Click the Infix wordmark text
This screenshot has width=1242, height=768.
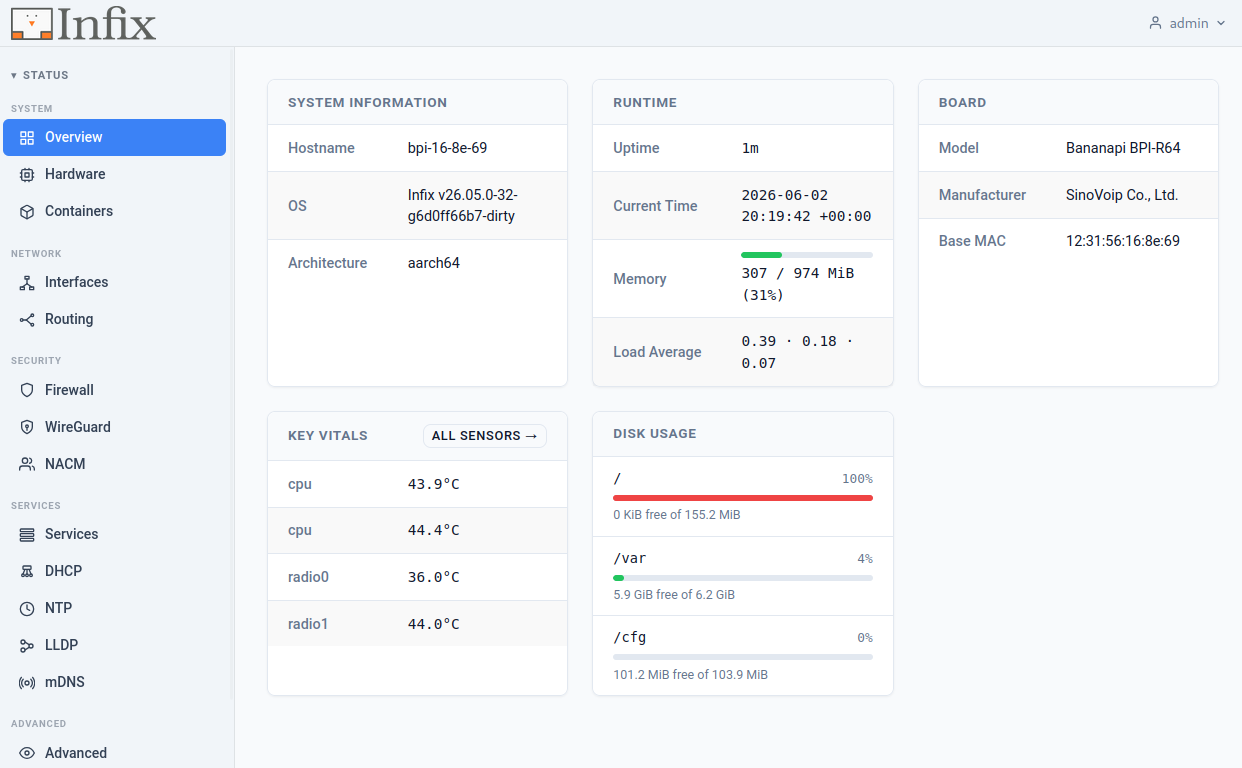click(107, 23)
